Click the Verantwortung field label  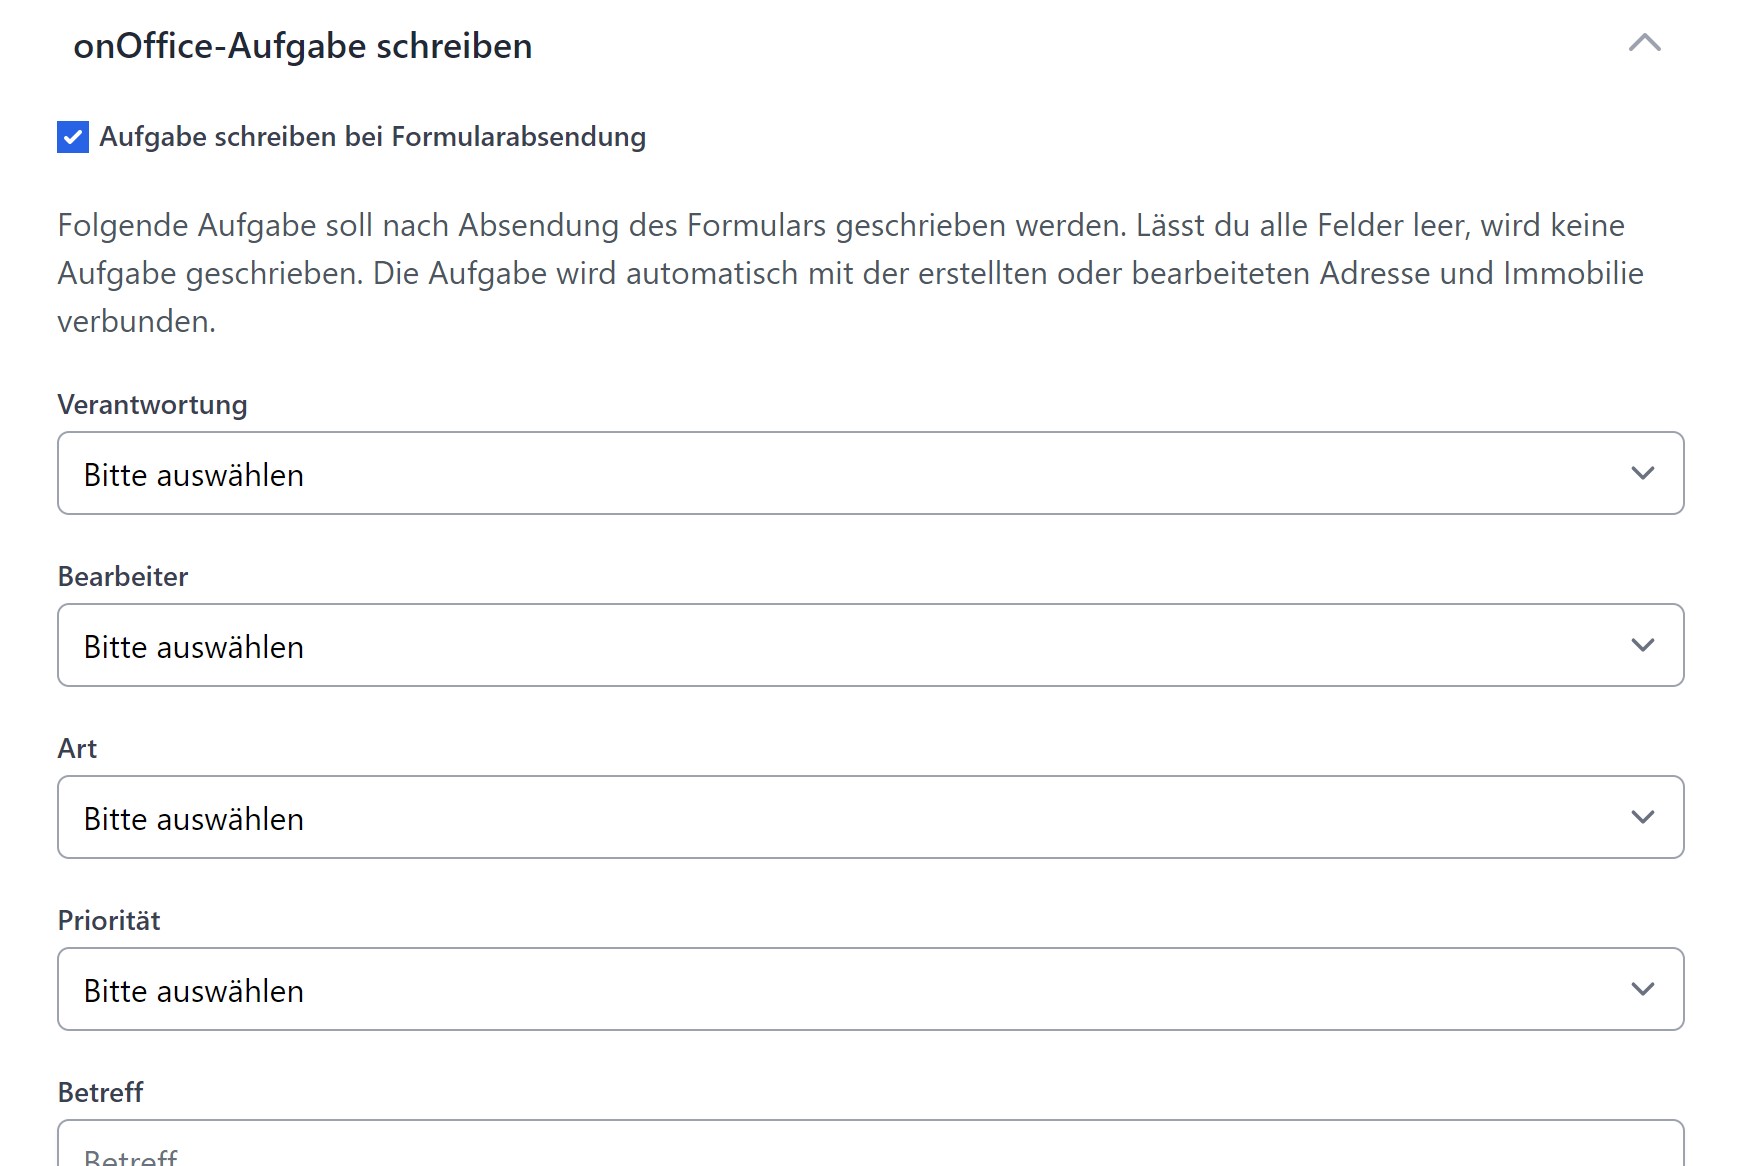tap(152, 405)
